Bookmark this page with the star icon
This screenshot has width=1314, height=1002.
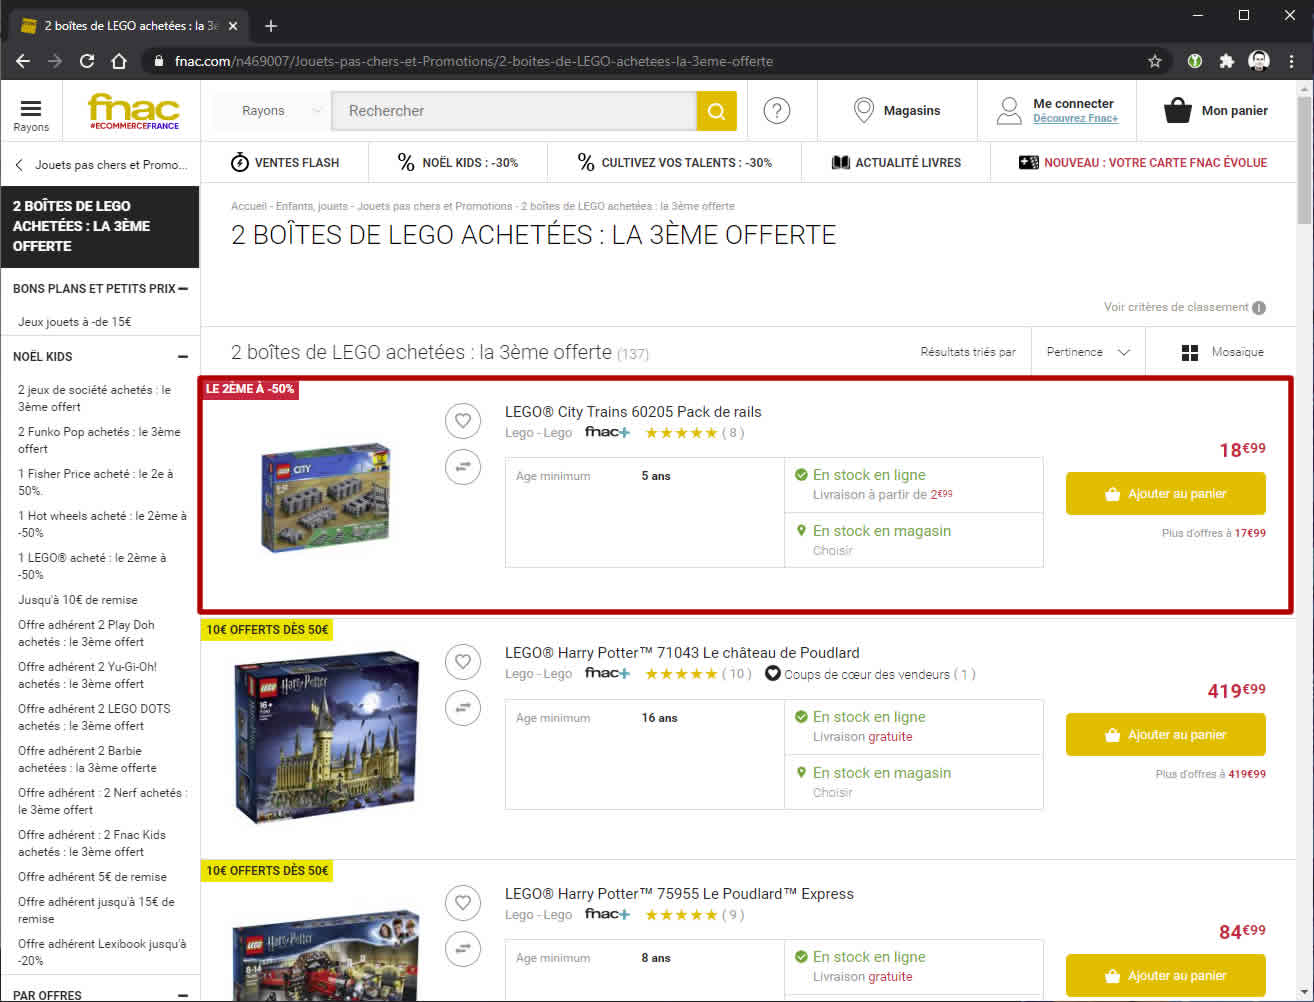[x=1155, y=61]
